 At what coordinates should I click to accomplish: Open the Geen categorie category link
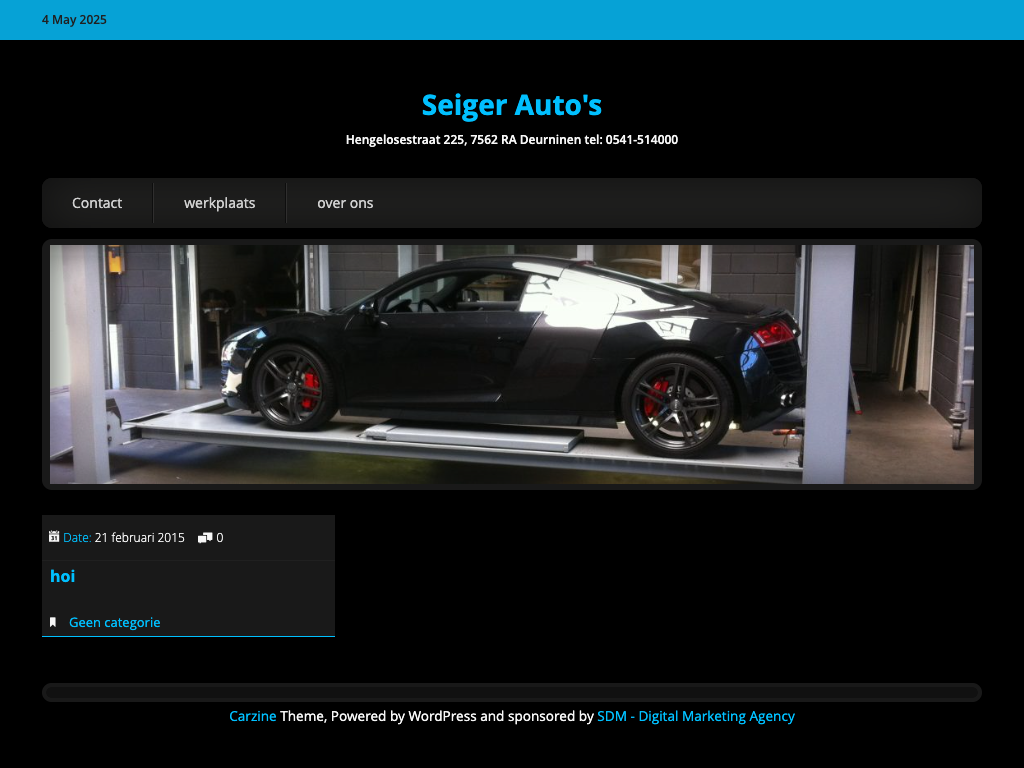coord(114,623)
